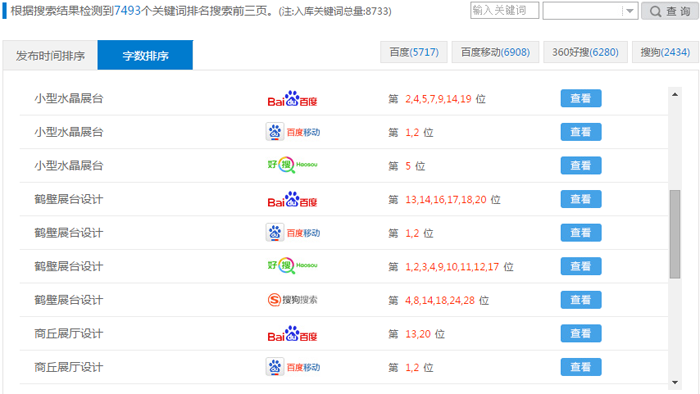Click Baidu Mobile logo in 商丘展厅设计 row
Viewport: 700px width, 394px height.
[293, 367]
